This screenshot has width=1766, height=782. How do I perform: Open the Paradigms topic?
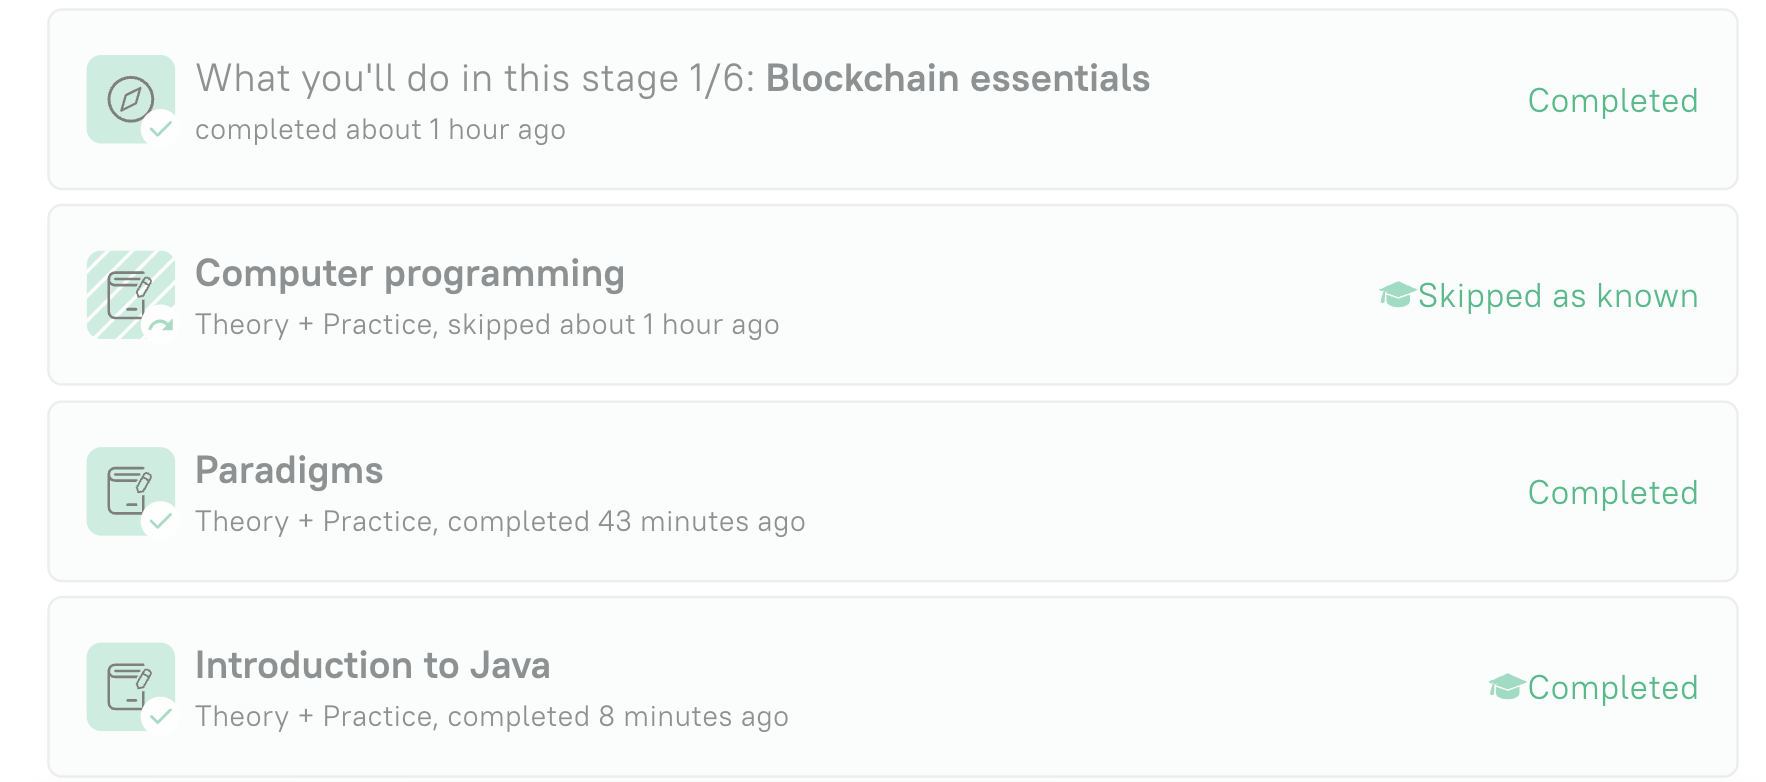point(289,471)
